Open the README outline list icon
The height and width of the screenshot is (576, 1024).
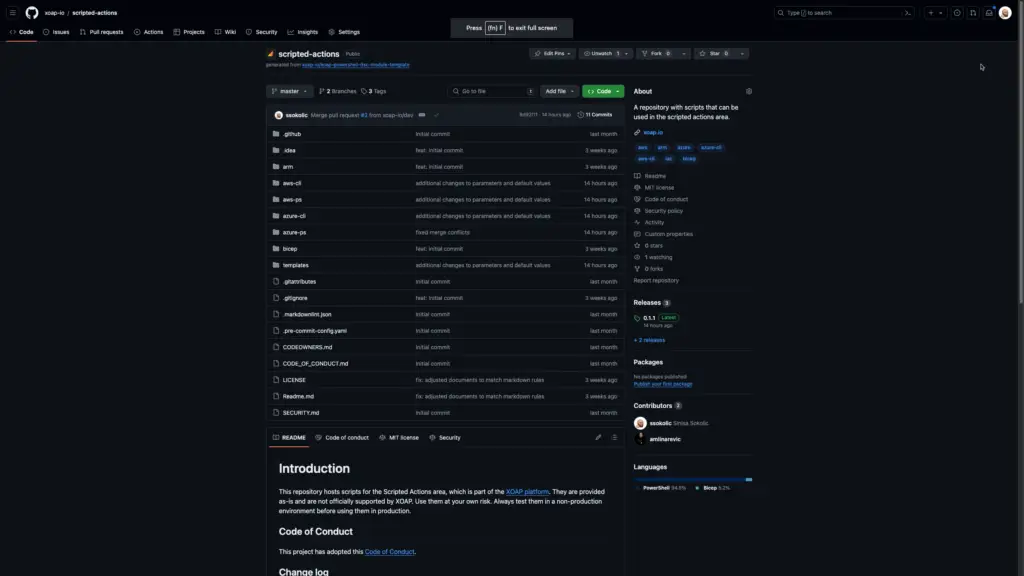pyautogui.click(x=615, y=438)
